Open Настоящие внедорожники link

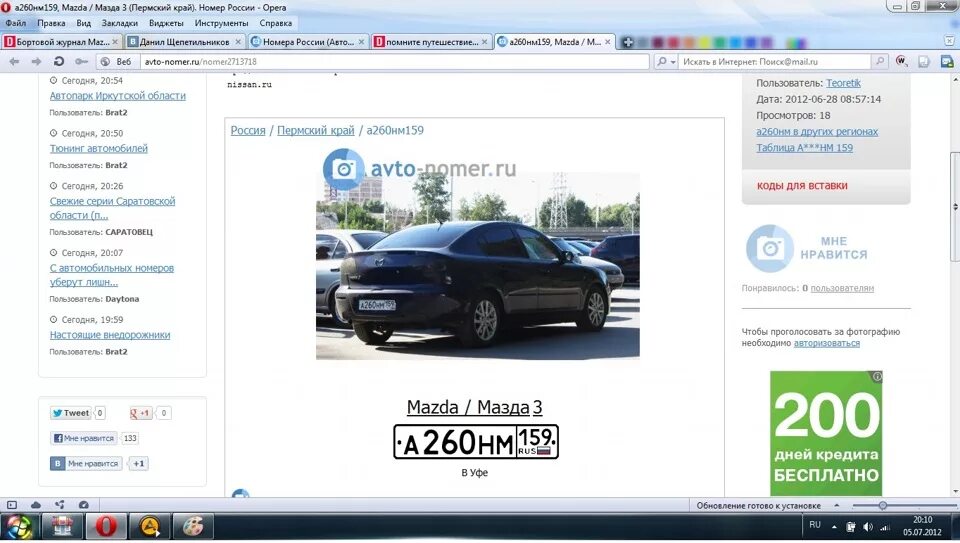click(110, 335)
